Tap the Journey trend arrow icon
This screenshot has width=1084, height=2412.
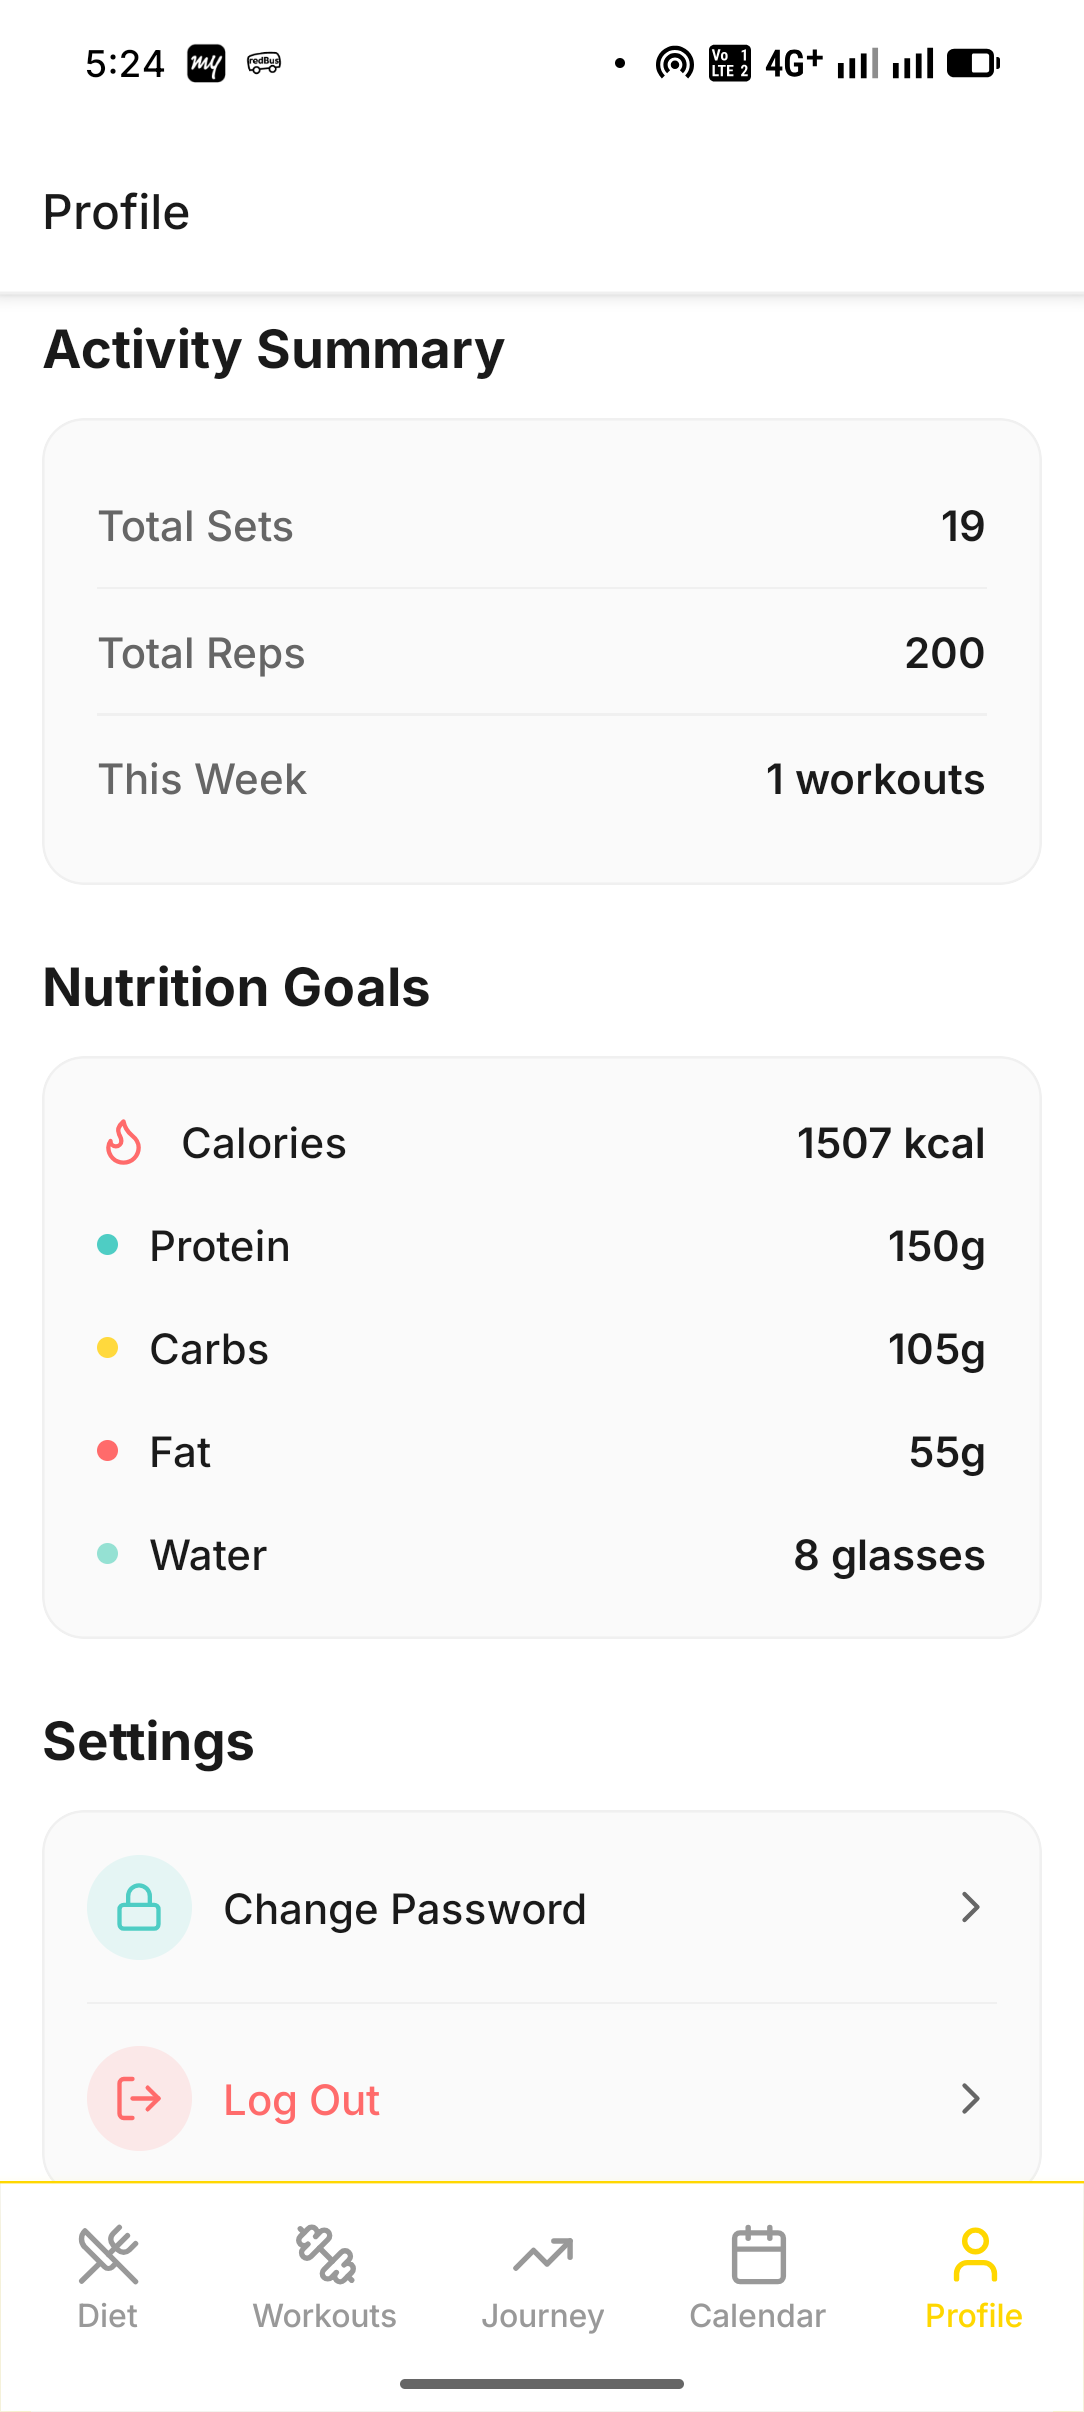[542, 2254]
